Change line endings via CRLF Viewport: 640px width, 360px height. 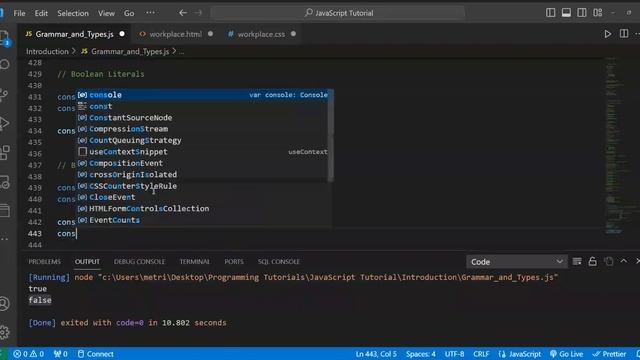(481, 354)
